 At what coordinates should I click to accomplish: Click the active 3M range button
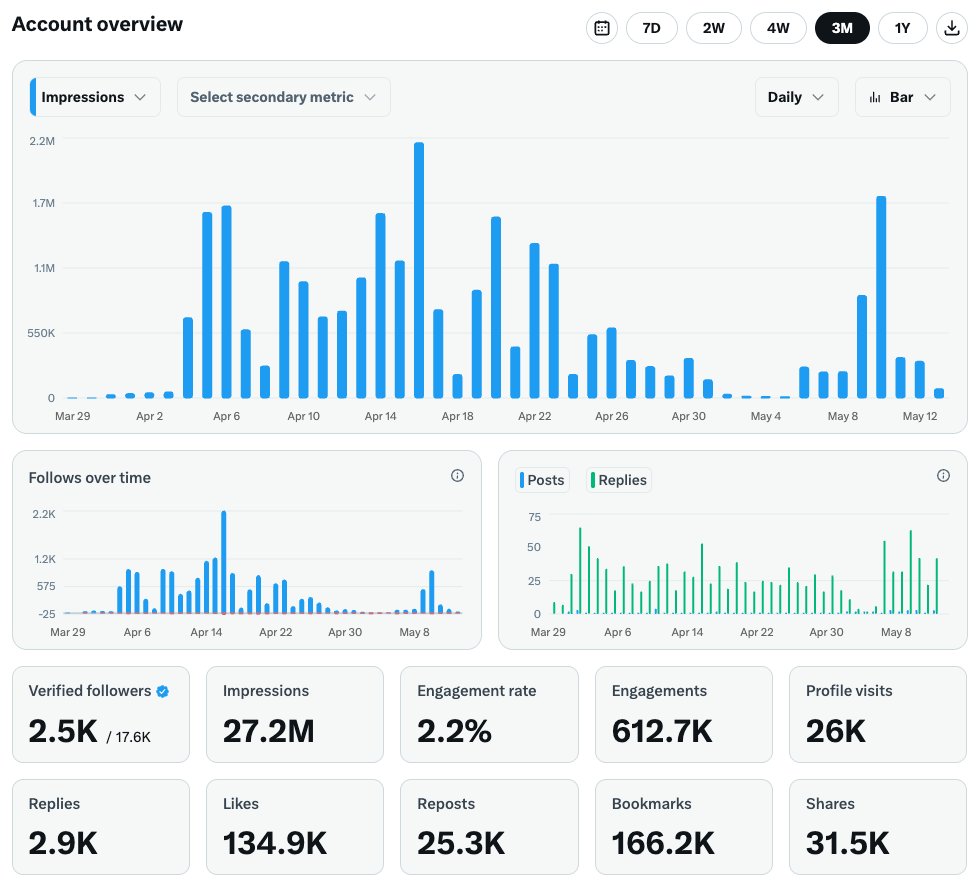pyautogui.click(x=842, y=28)
